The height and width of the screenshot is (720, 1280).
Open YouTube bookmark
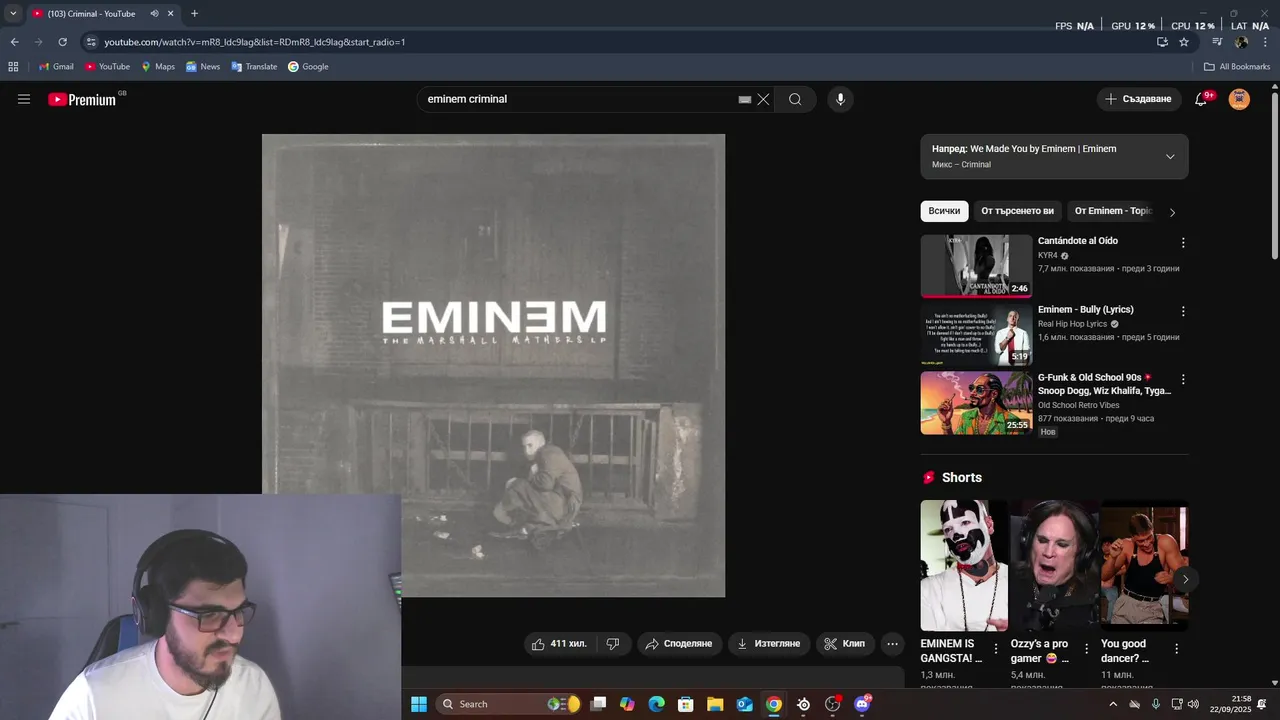[x=107, y=67]
